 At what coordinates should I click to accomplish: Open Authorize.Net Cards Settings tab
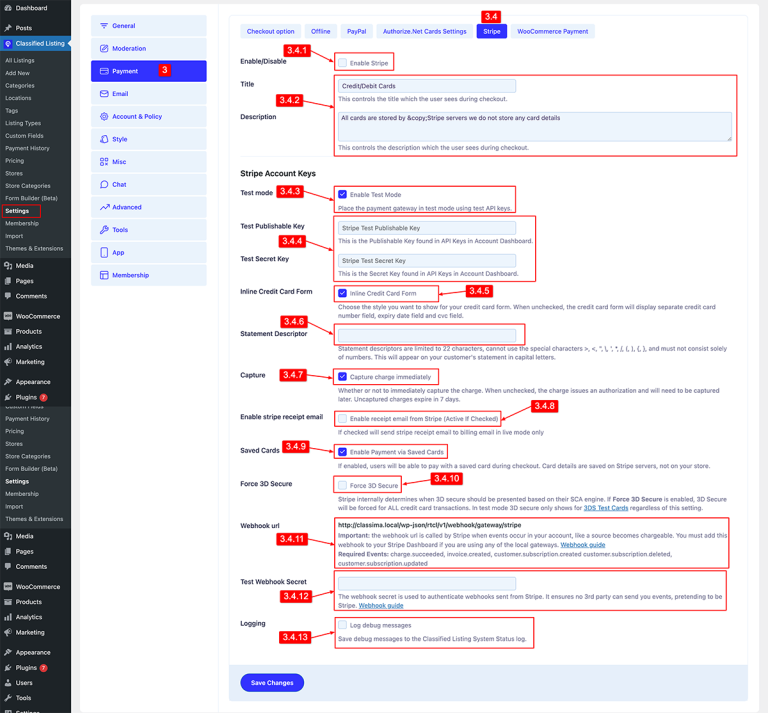click(x=424, y=31)
